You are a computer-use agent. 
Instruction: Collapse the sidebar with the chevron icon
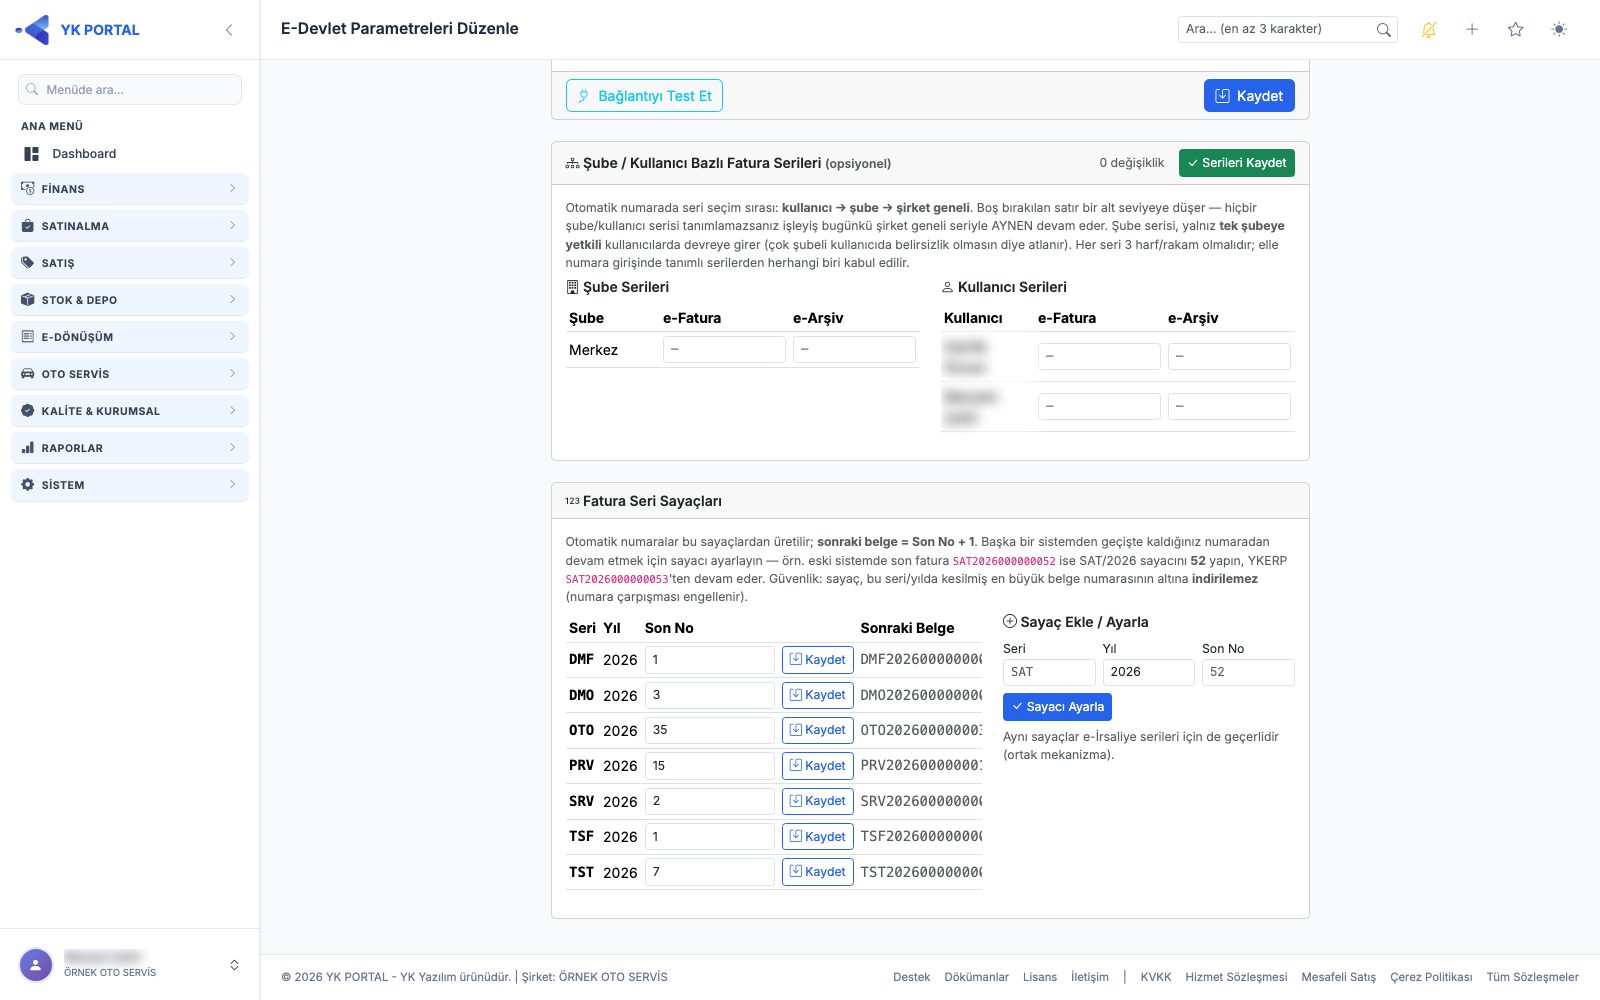click(x=229, y=30)
